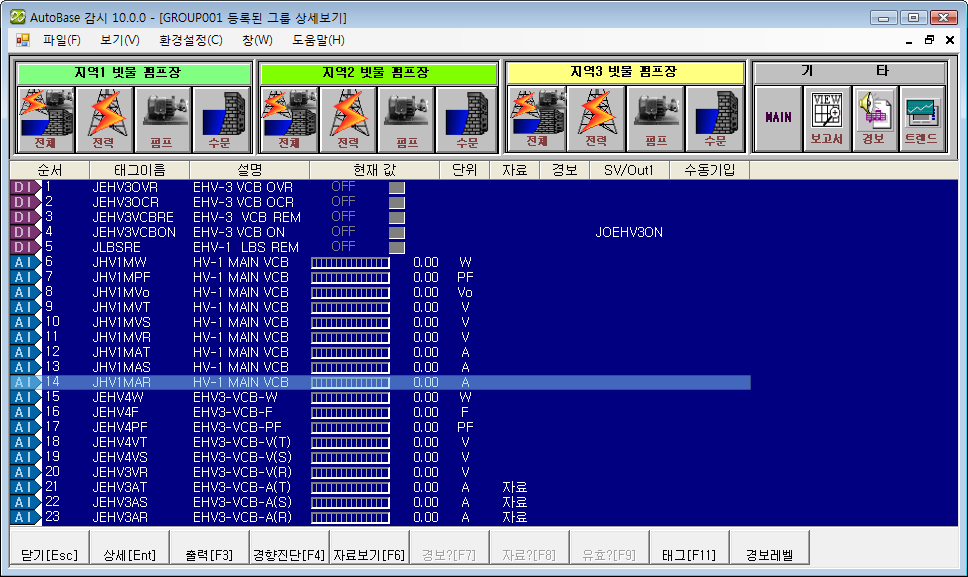Toggle JEHV3OVR OFF status indicator

click(397, 187)
